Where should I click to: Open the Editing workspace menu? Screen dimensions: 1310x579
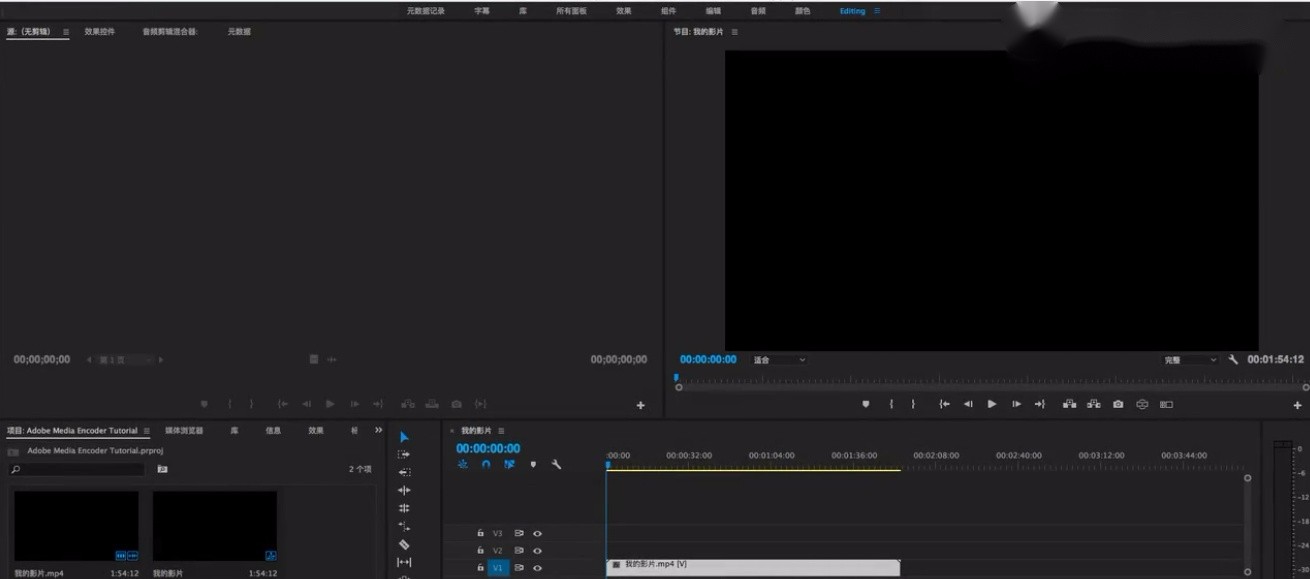tap(877, 11)
